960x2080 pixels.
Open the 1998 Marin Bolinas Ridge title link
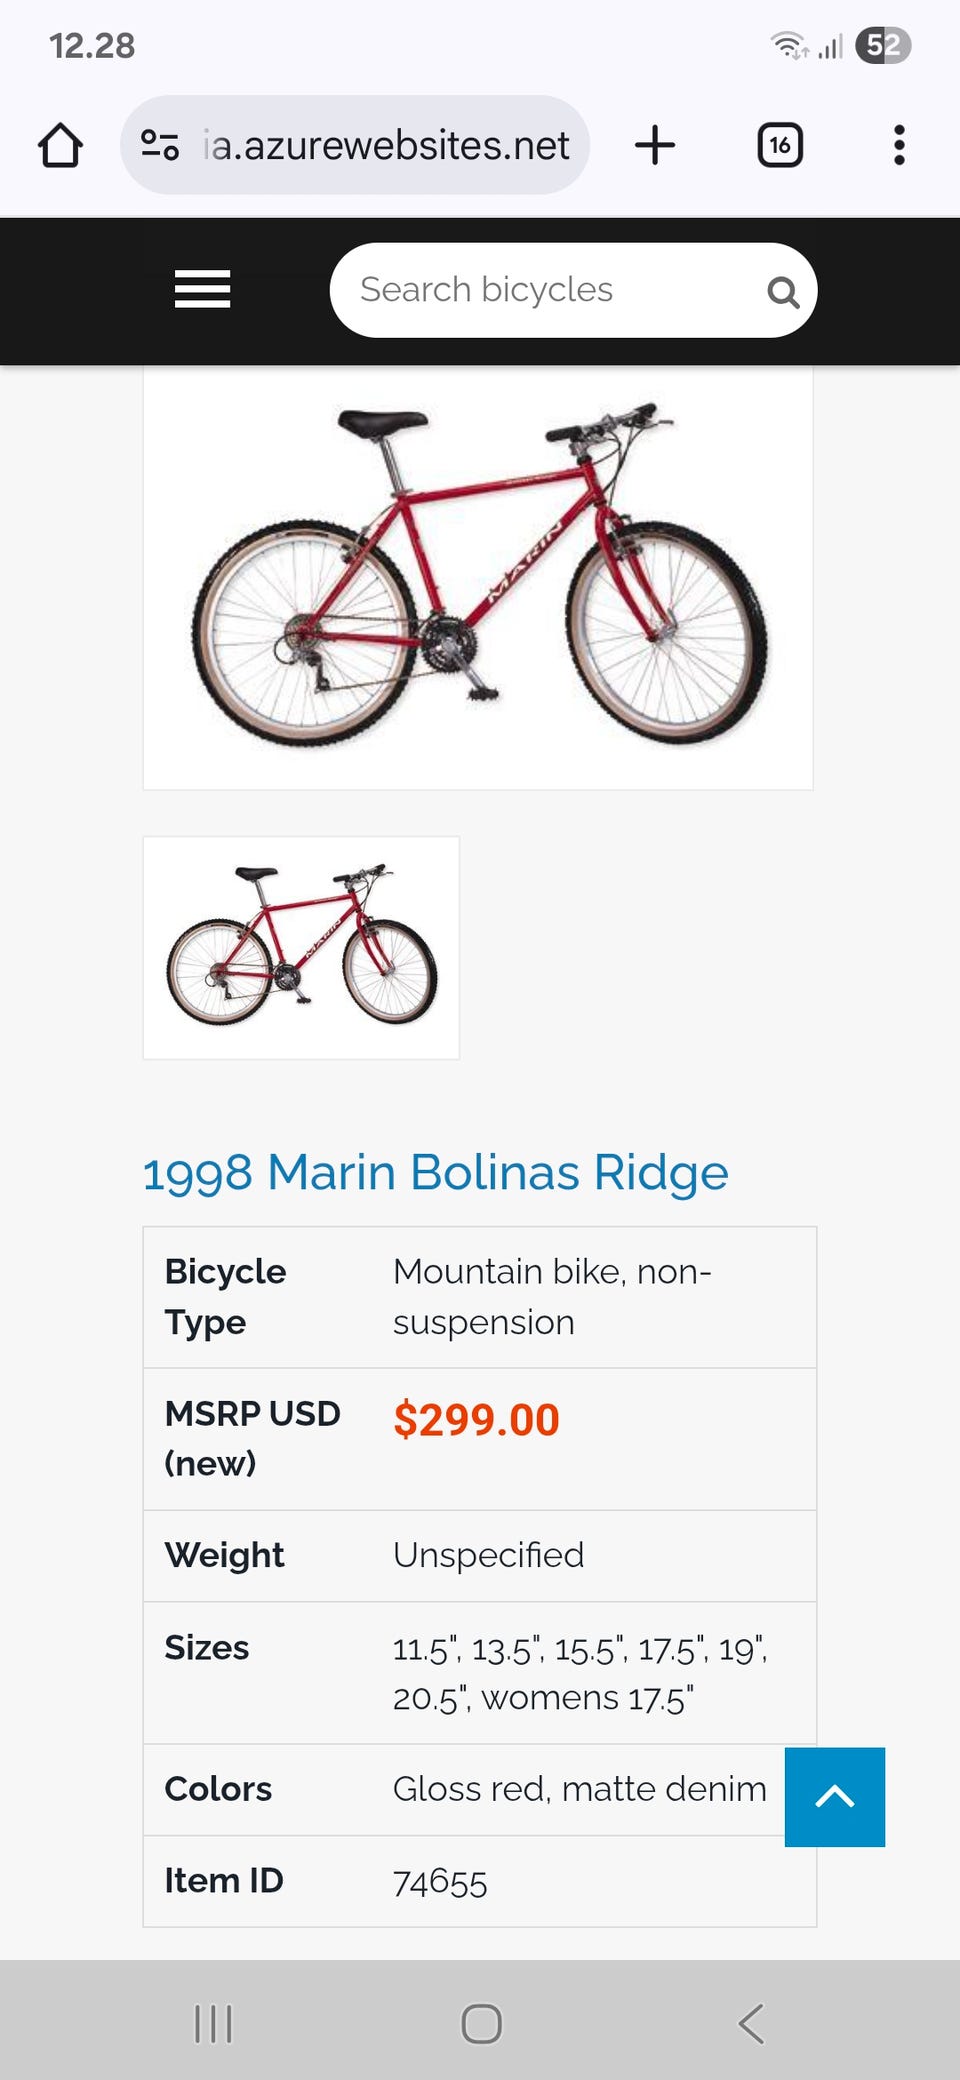(x=435, y=1172)
